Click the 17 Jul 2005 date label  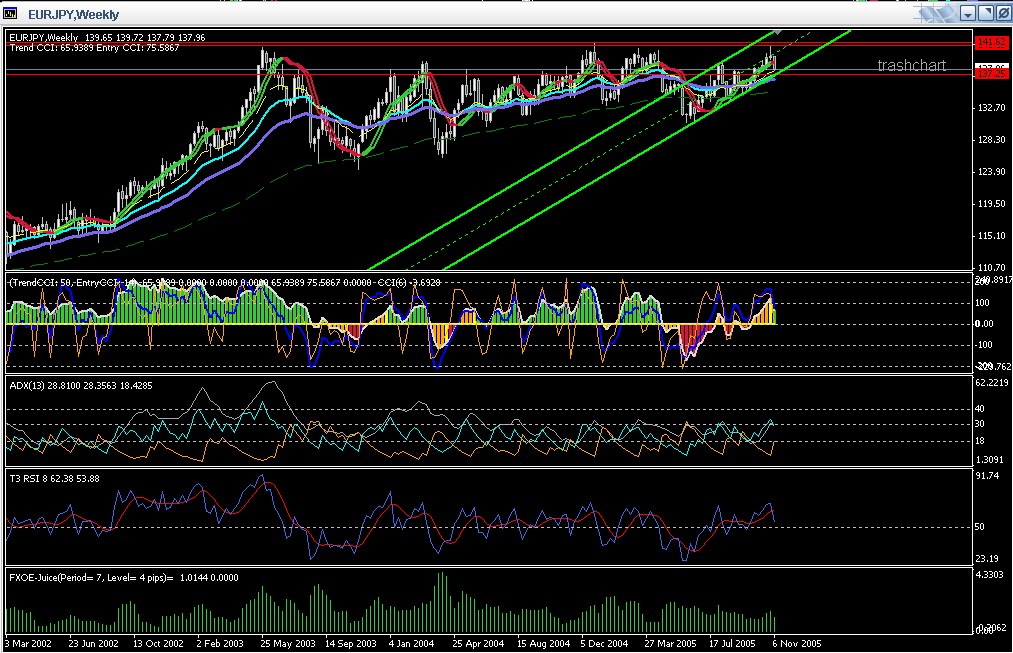pos(732,643)
